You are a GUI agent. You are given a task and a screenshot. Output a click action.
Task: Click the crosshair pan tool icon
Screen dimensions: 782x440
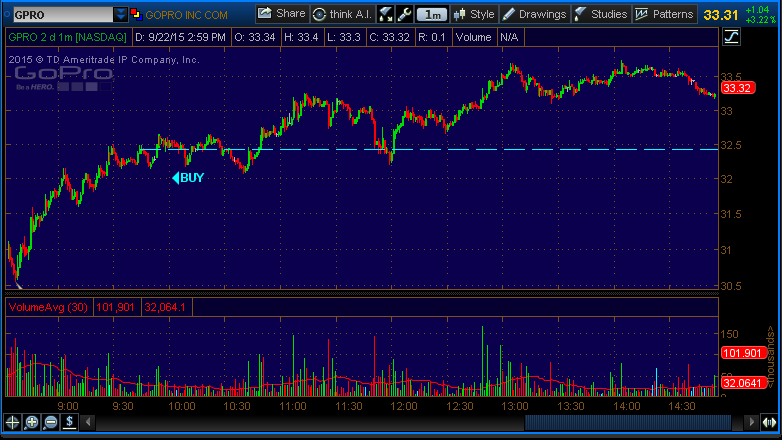13,423
